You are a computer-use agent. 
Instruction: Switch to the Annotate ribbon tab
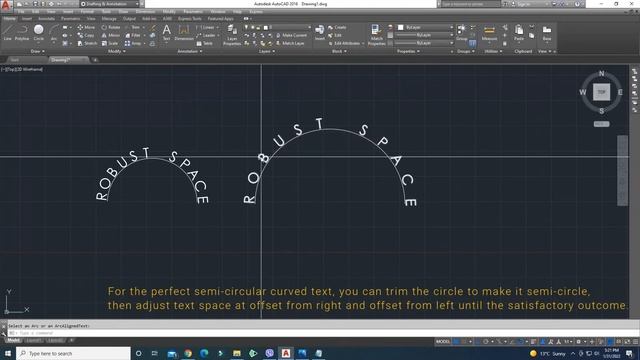[46, 18]
